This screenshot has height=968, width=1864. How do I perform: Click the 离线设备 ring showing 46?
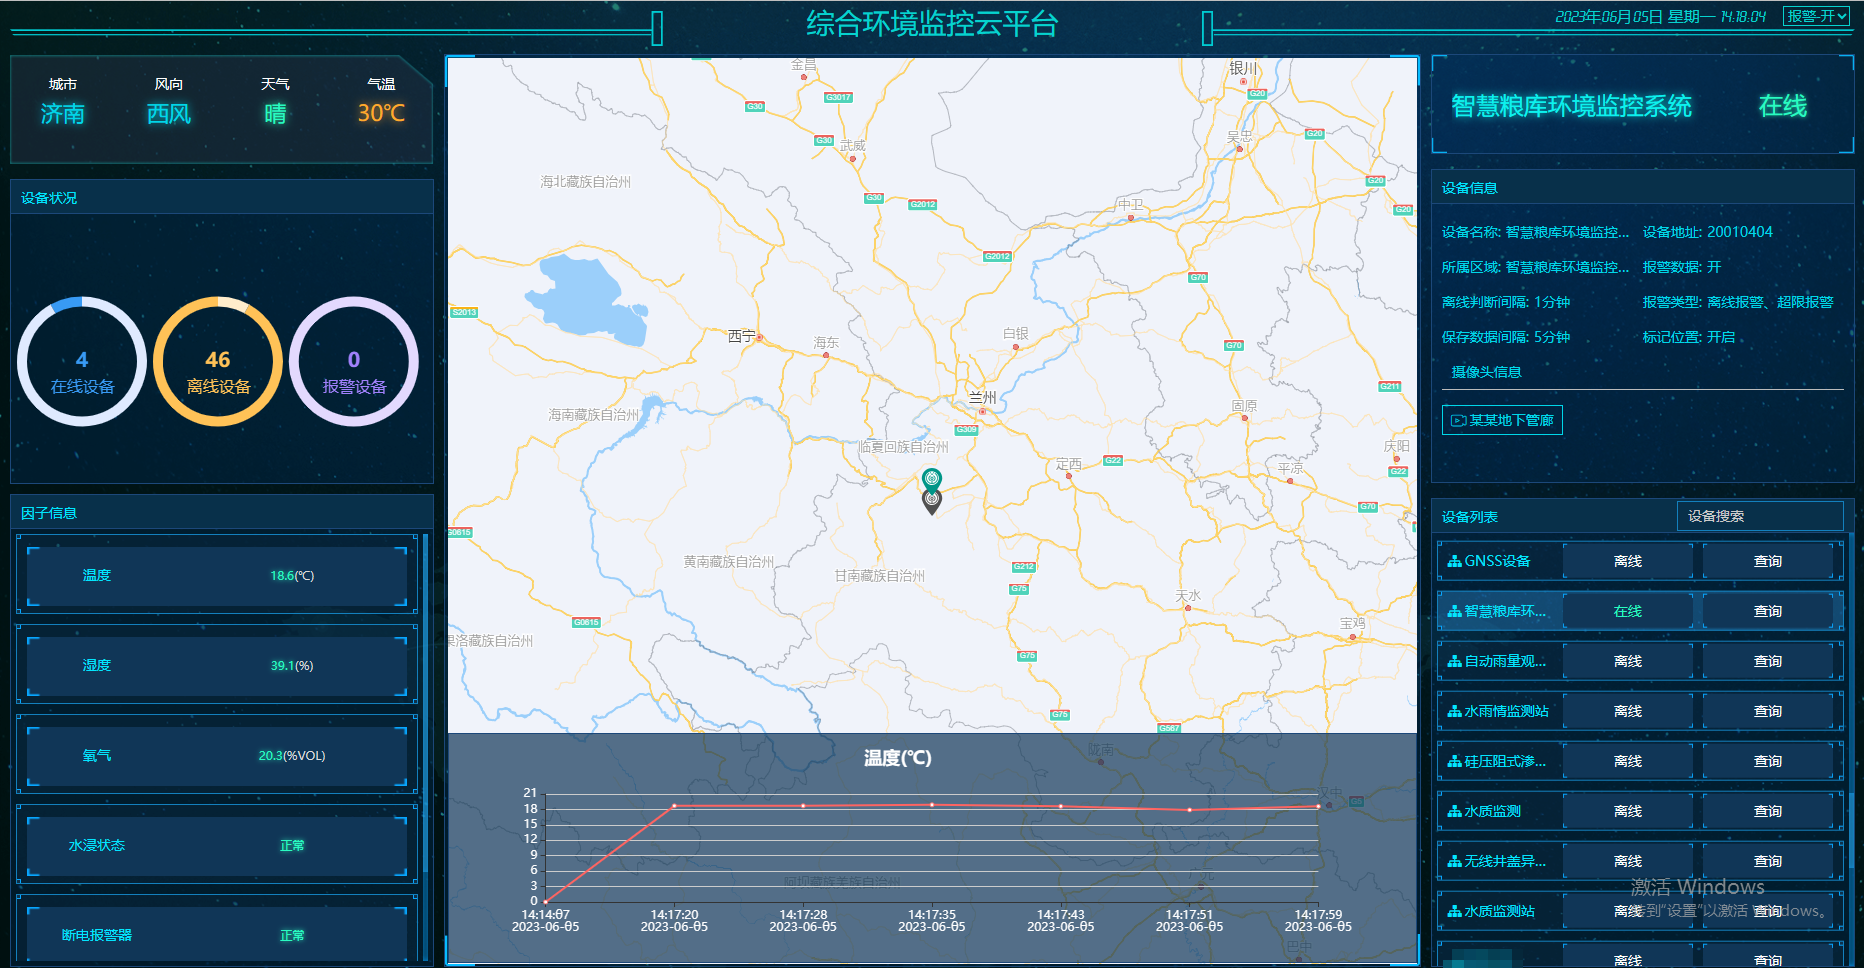click(x=218, y=361)
